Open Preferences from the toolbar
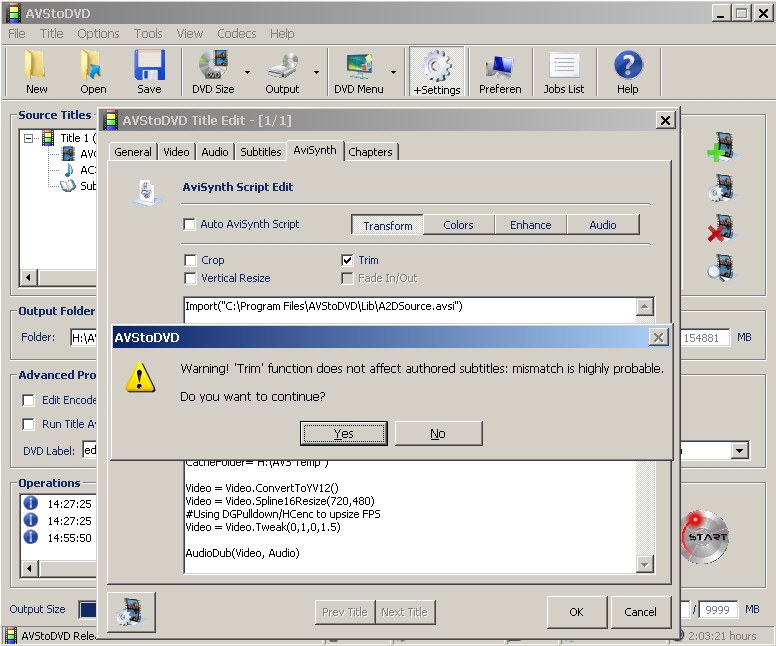Image resolution: width=776 pixels, height=646 pixels. [x=500, y=67]
